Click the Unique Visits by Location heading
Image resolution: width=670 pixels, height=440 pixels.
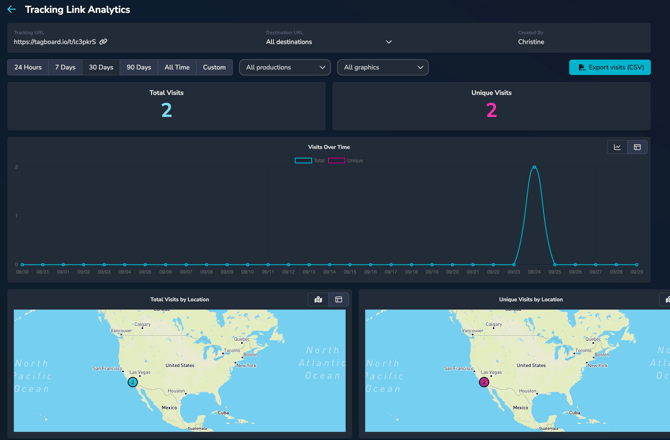[531, 299]
